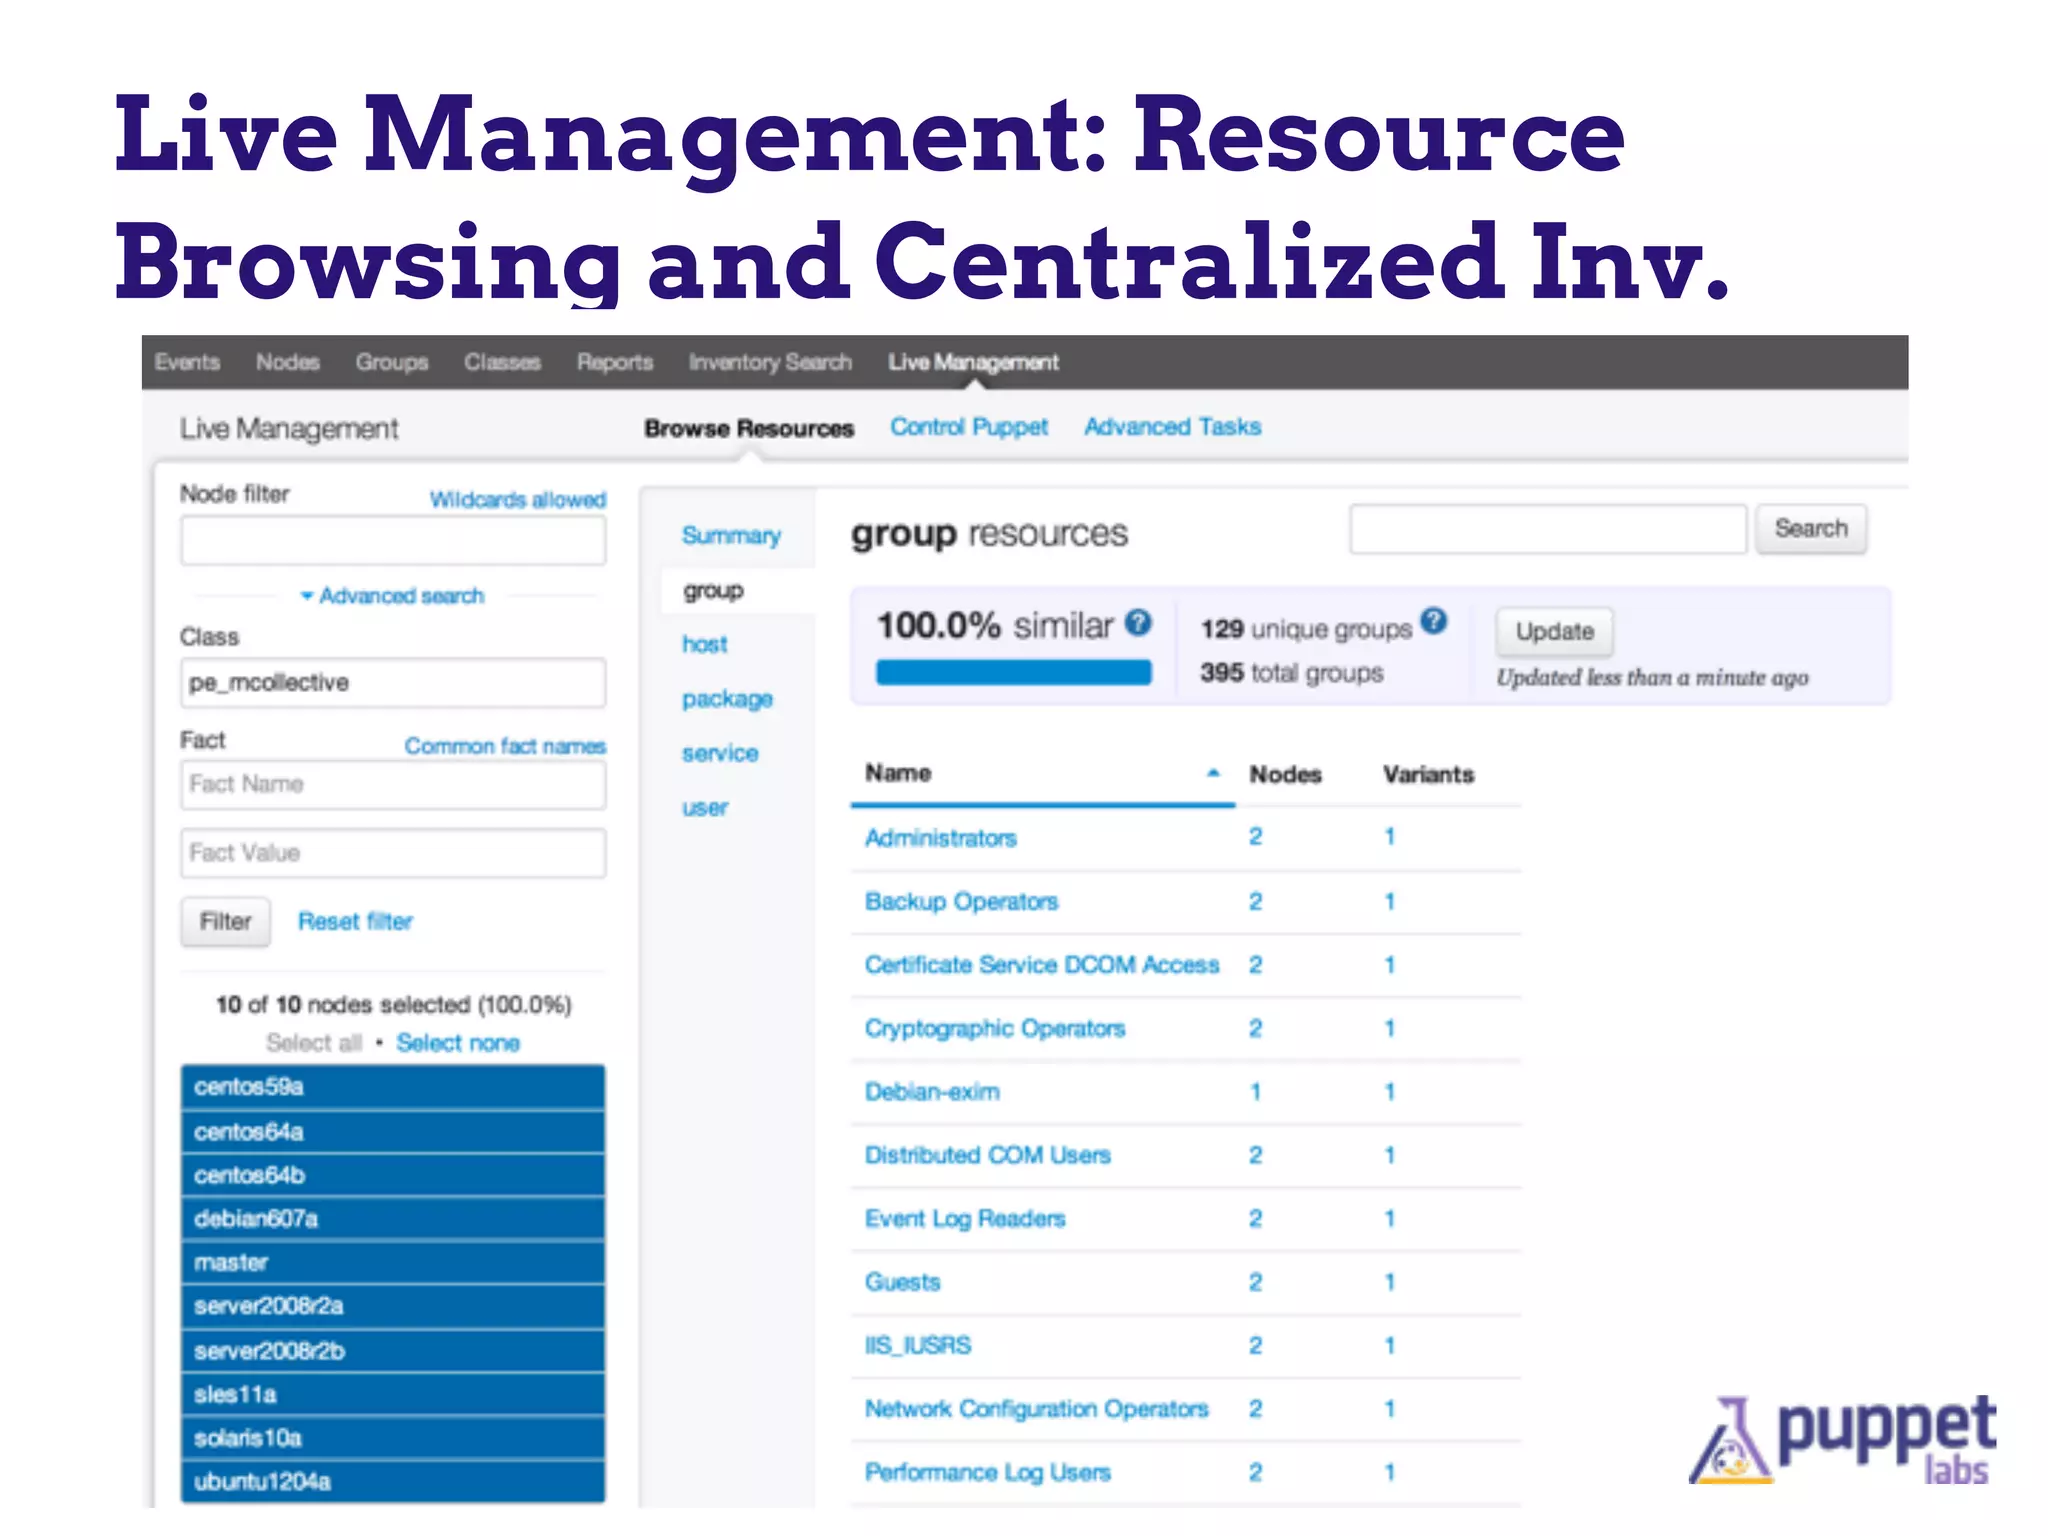The height and width of the screenshot is (1536, 2048).
Task: Click the Class field with pe_mcollective
Action: (393, 683)
